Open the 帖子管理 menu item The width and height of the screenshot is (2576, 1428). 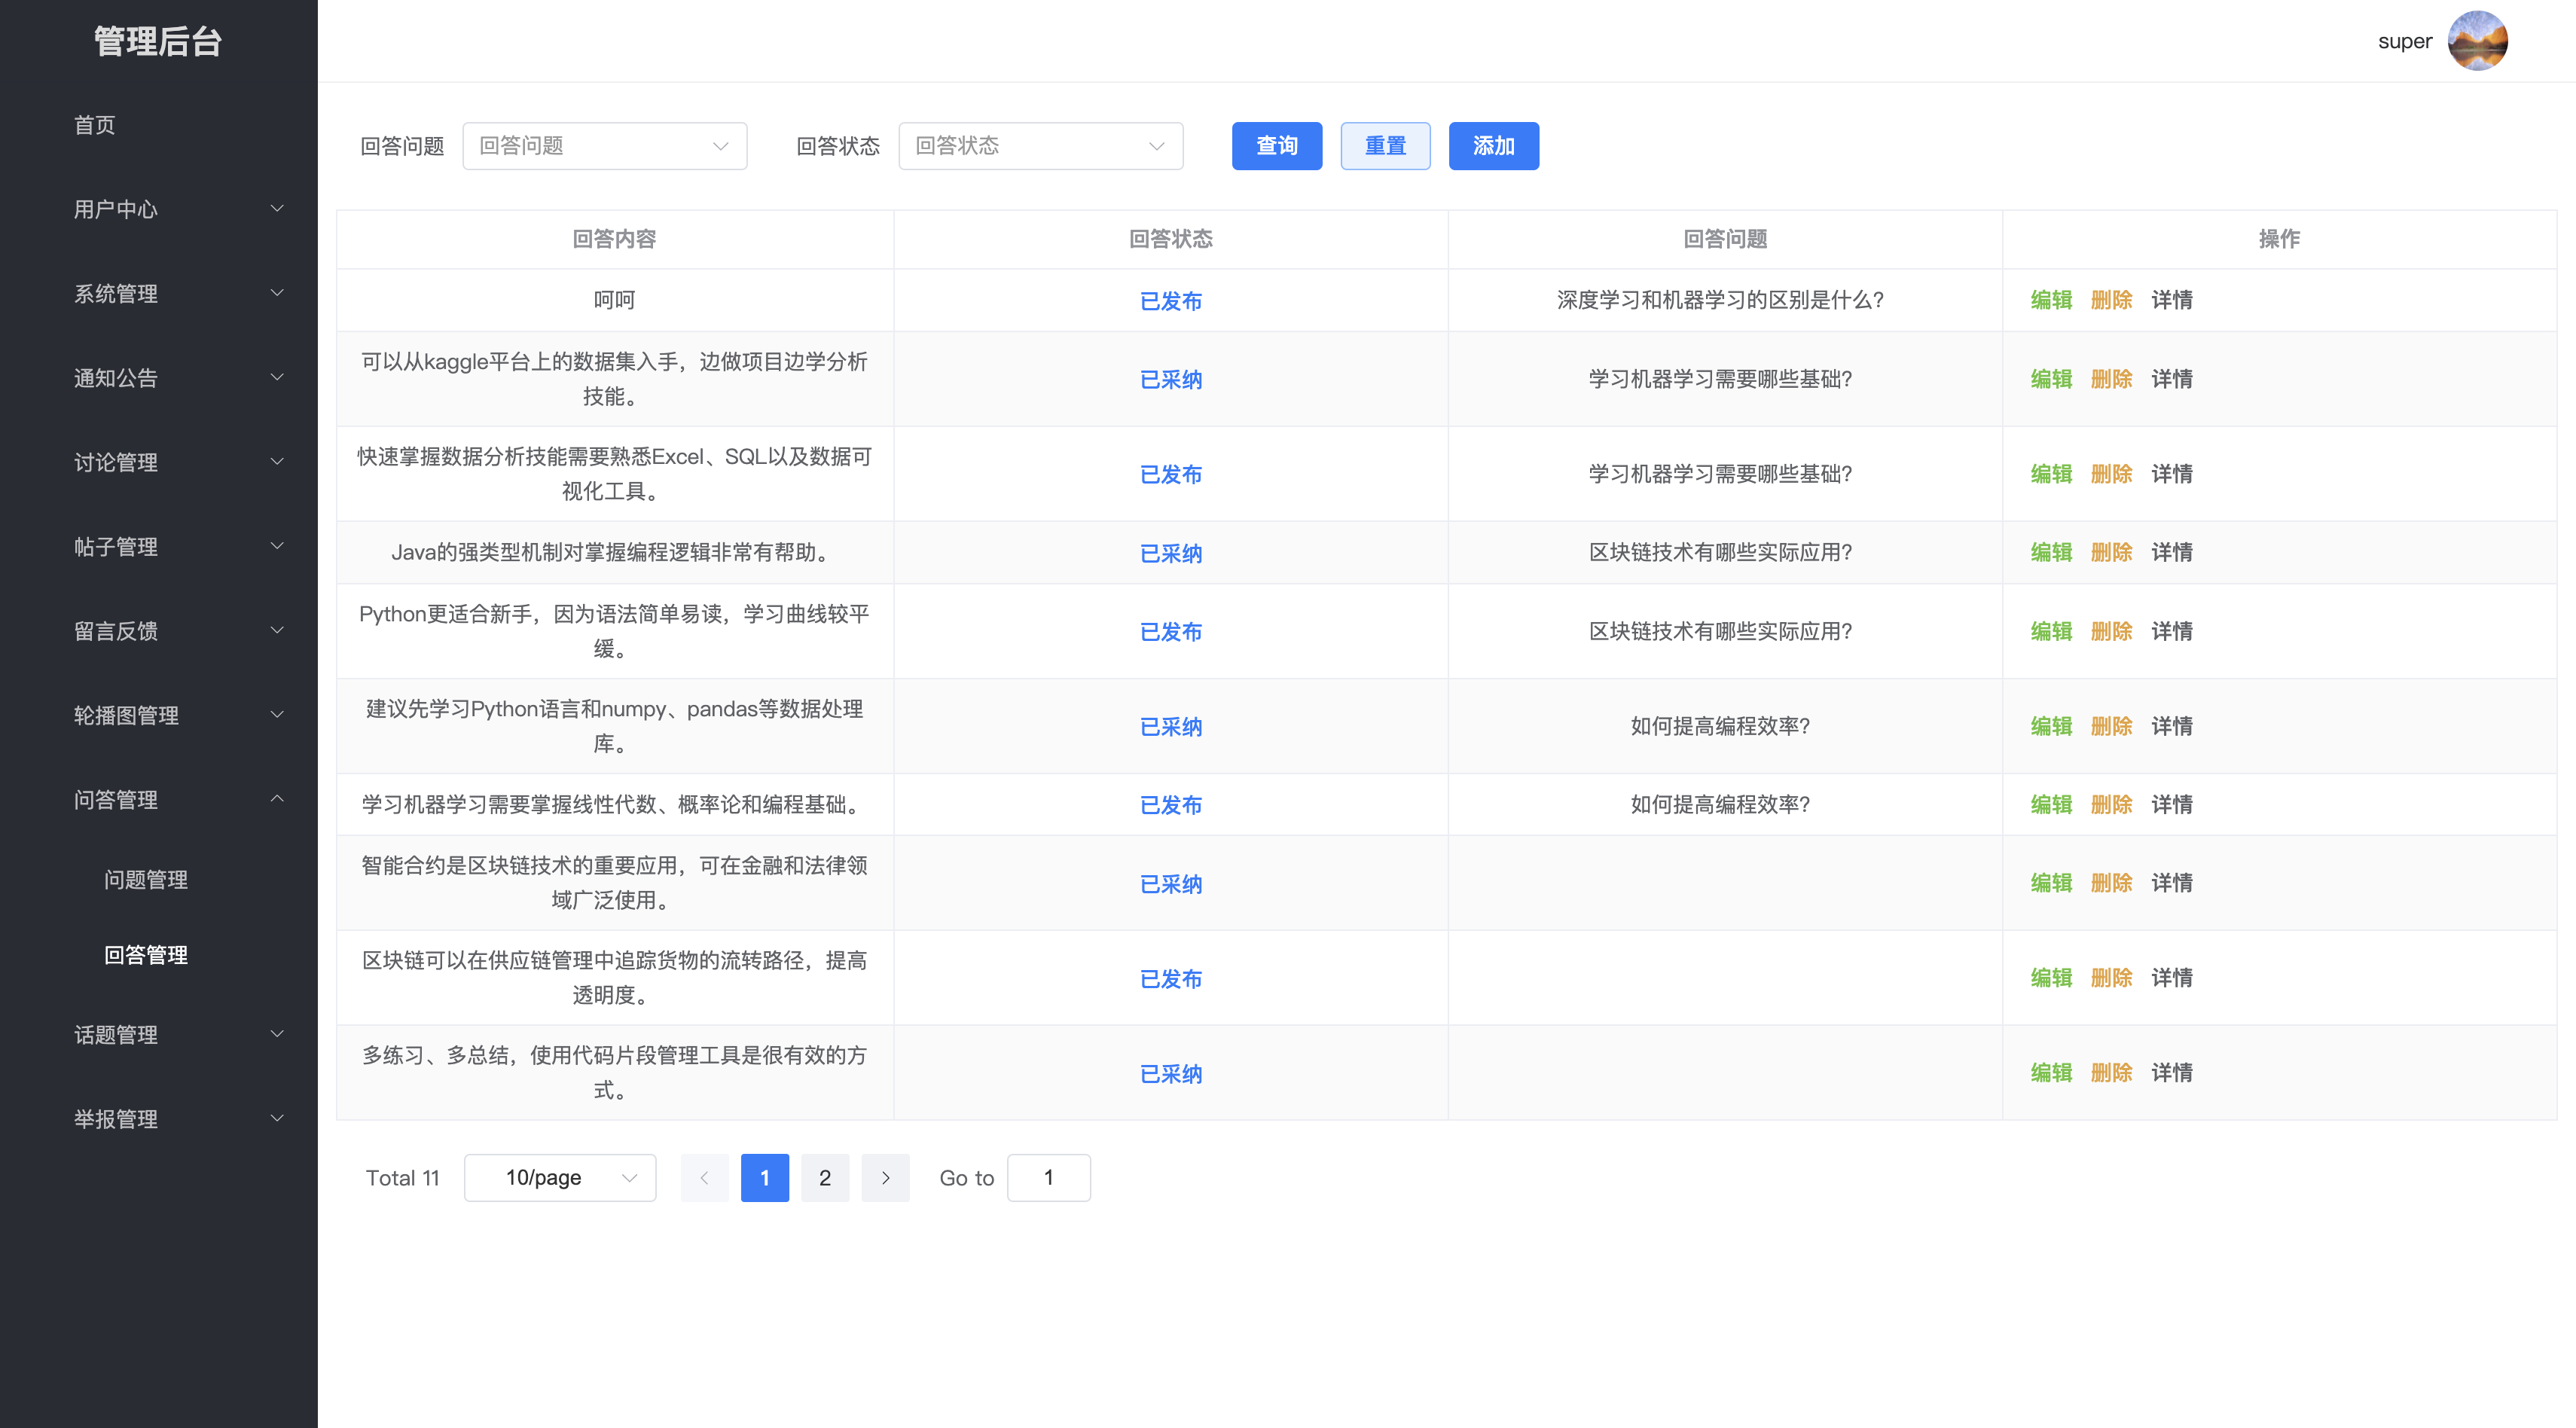116,547
